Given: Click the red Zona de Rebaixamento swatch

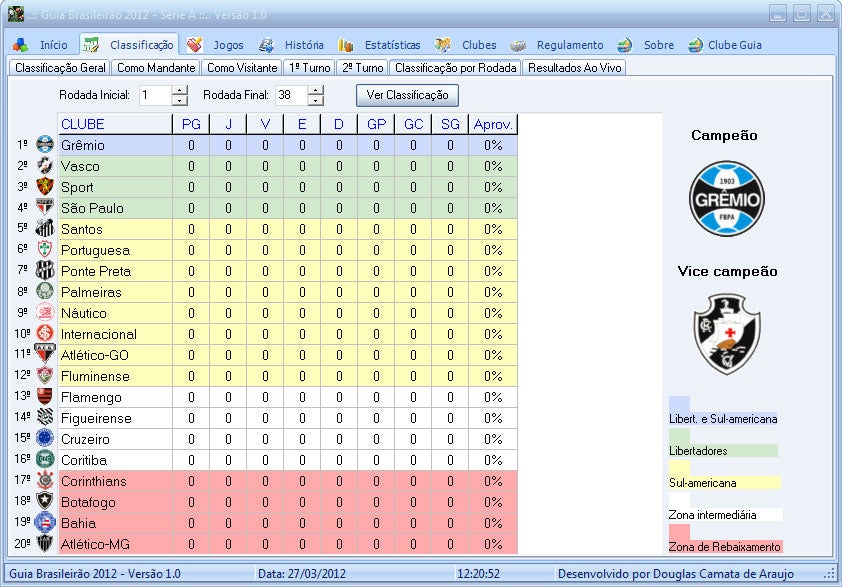Looking at the screenshot, I should tap(679, 532).
